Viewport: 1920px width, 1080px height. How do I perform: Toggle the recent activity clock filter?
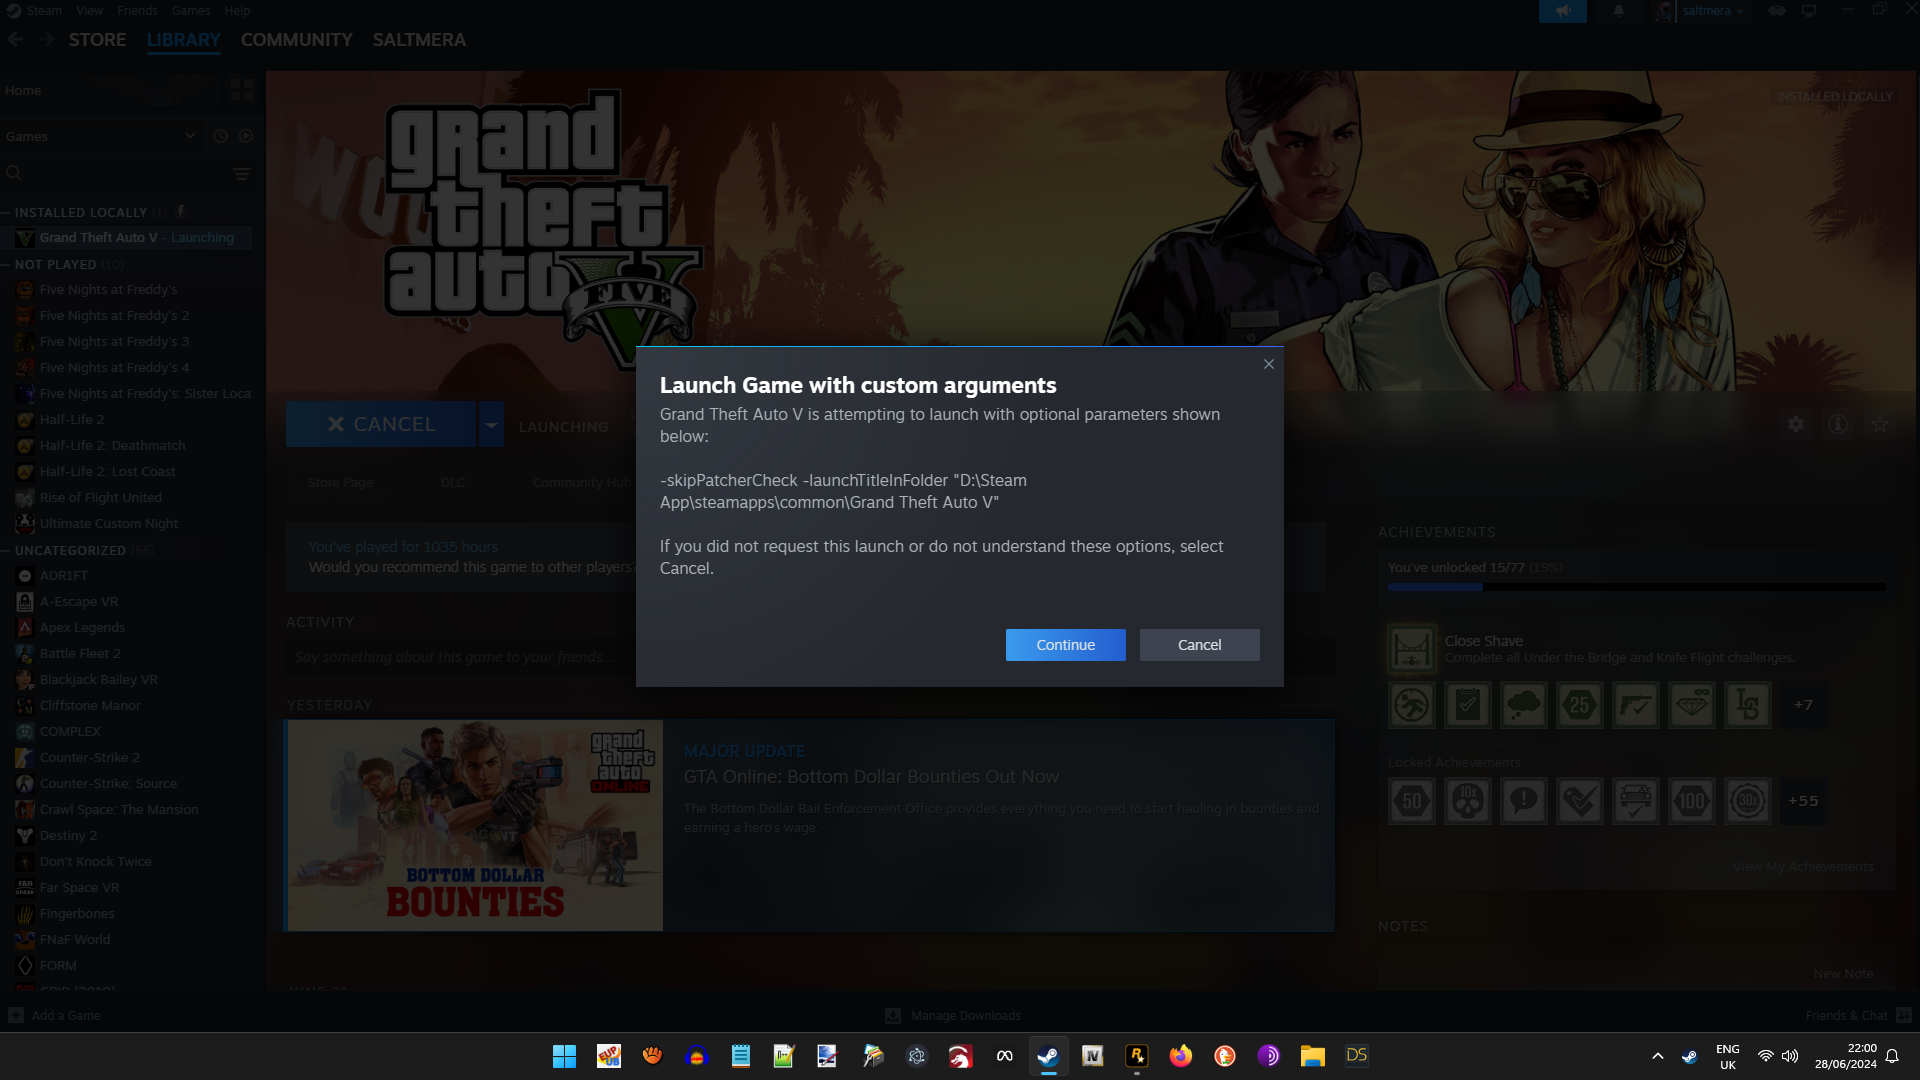220,136
